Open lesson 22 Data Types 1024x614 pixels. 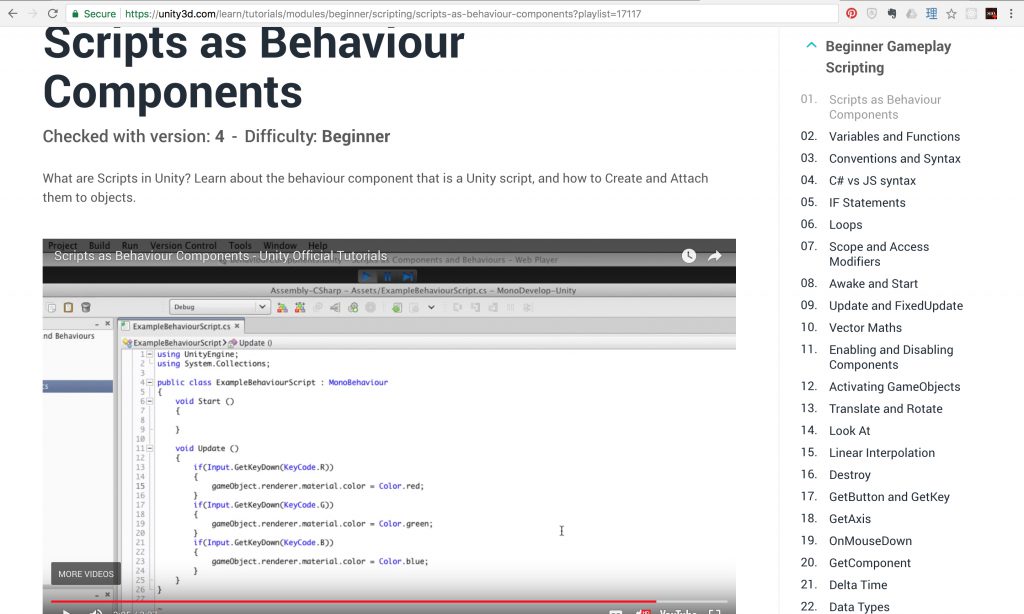[x=859, y=607]
